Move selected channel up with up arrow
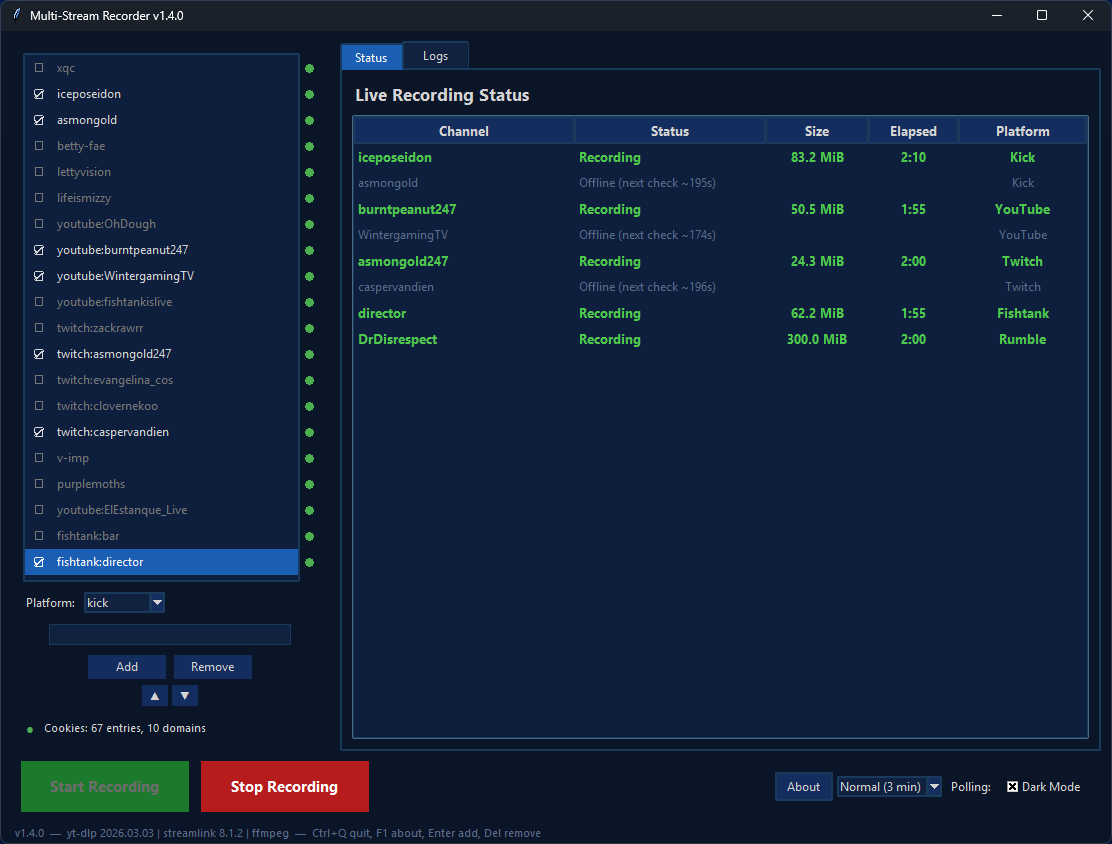Image resolution: width=1112 pixels, height=844 pixels. pyautogui.click(x=155, y=696)
